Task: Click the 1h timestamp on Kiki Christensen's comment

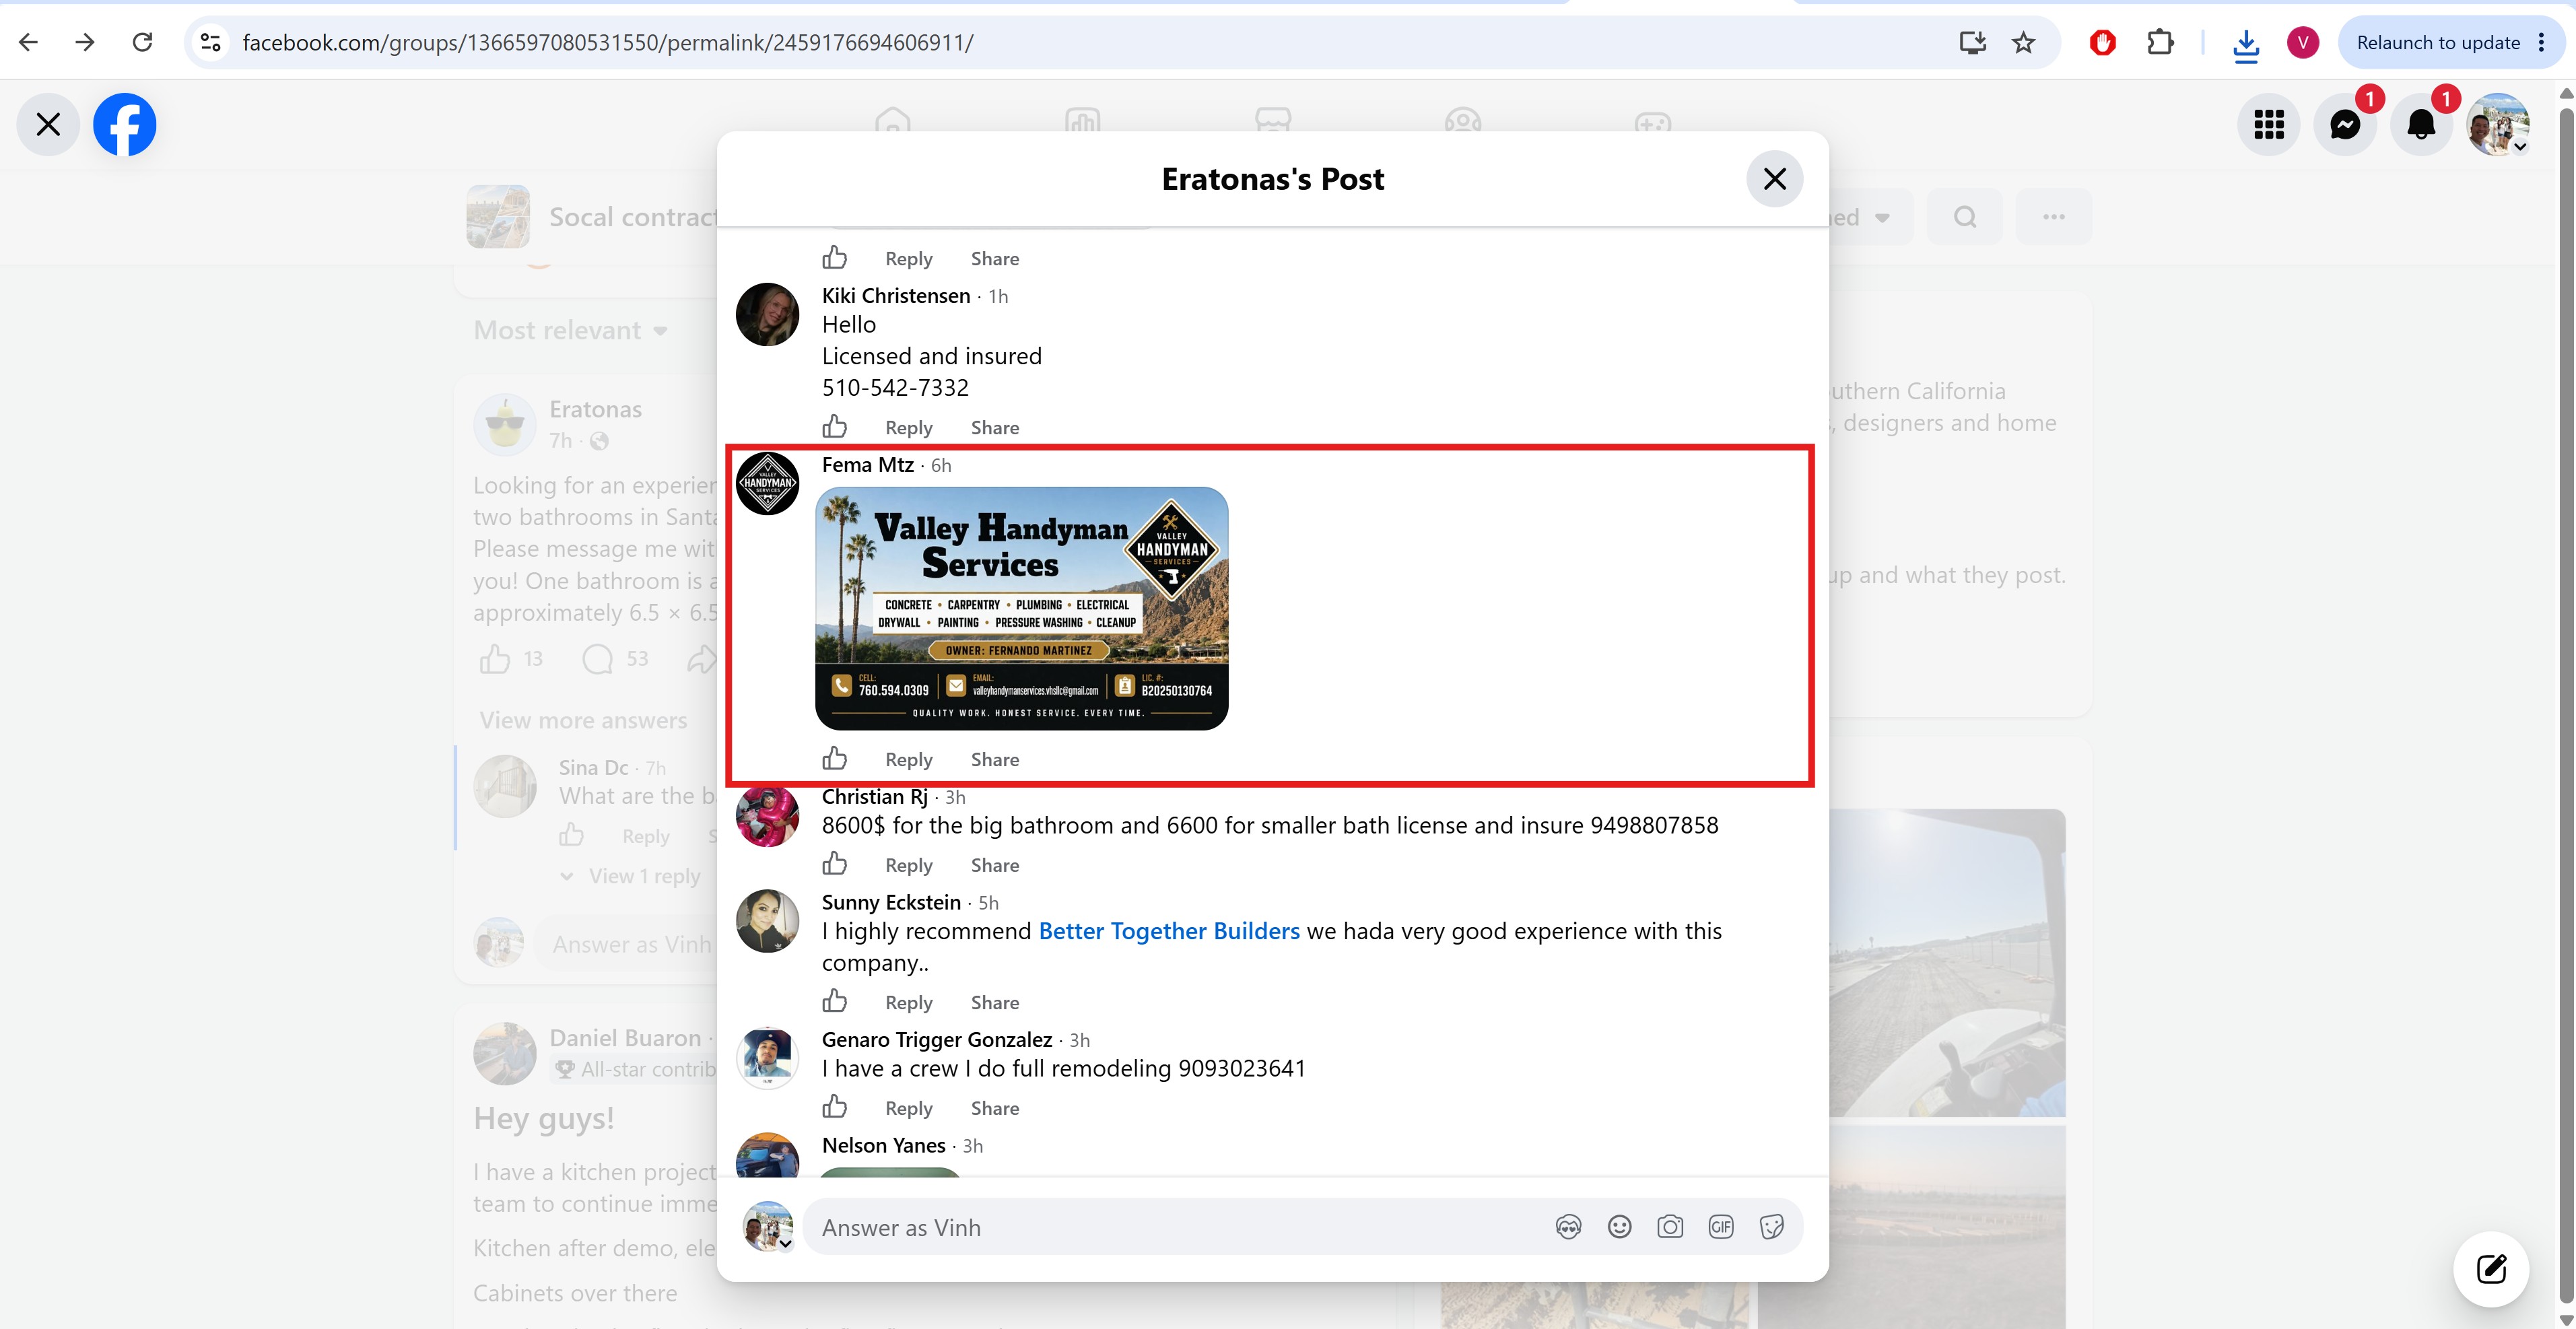Action: point(998,297)
